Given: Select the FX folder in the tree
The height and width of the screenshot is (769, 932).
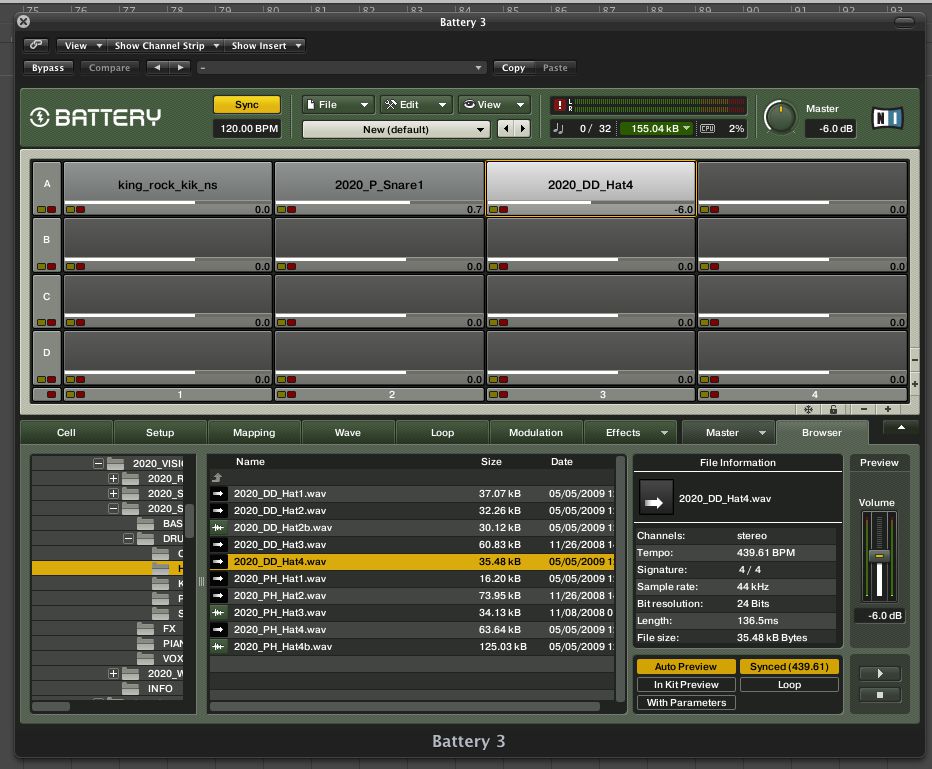Looking at the screenshot, I should [x=169, y=629].
